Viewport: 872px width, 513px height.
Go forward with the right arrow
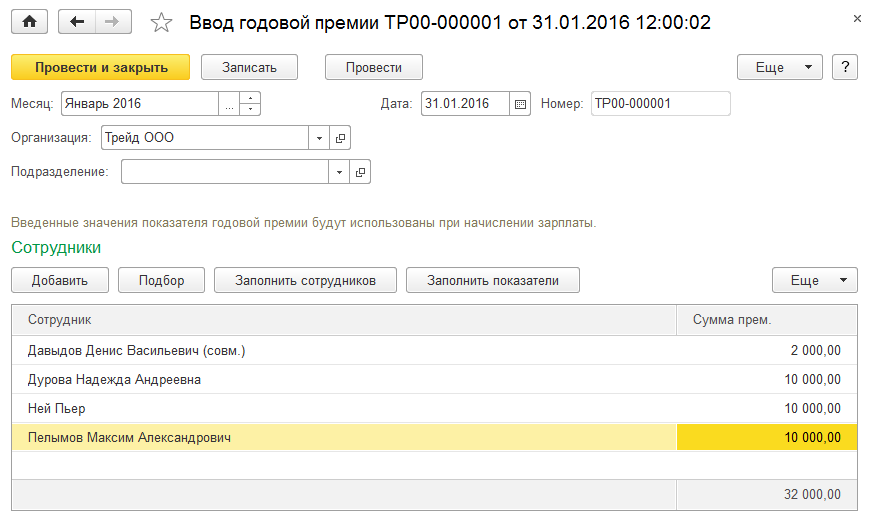(x=111, y=22)
